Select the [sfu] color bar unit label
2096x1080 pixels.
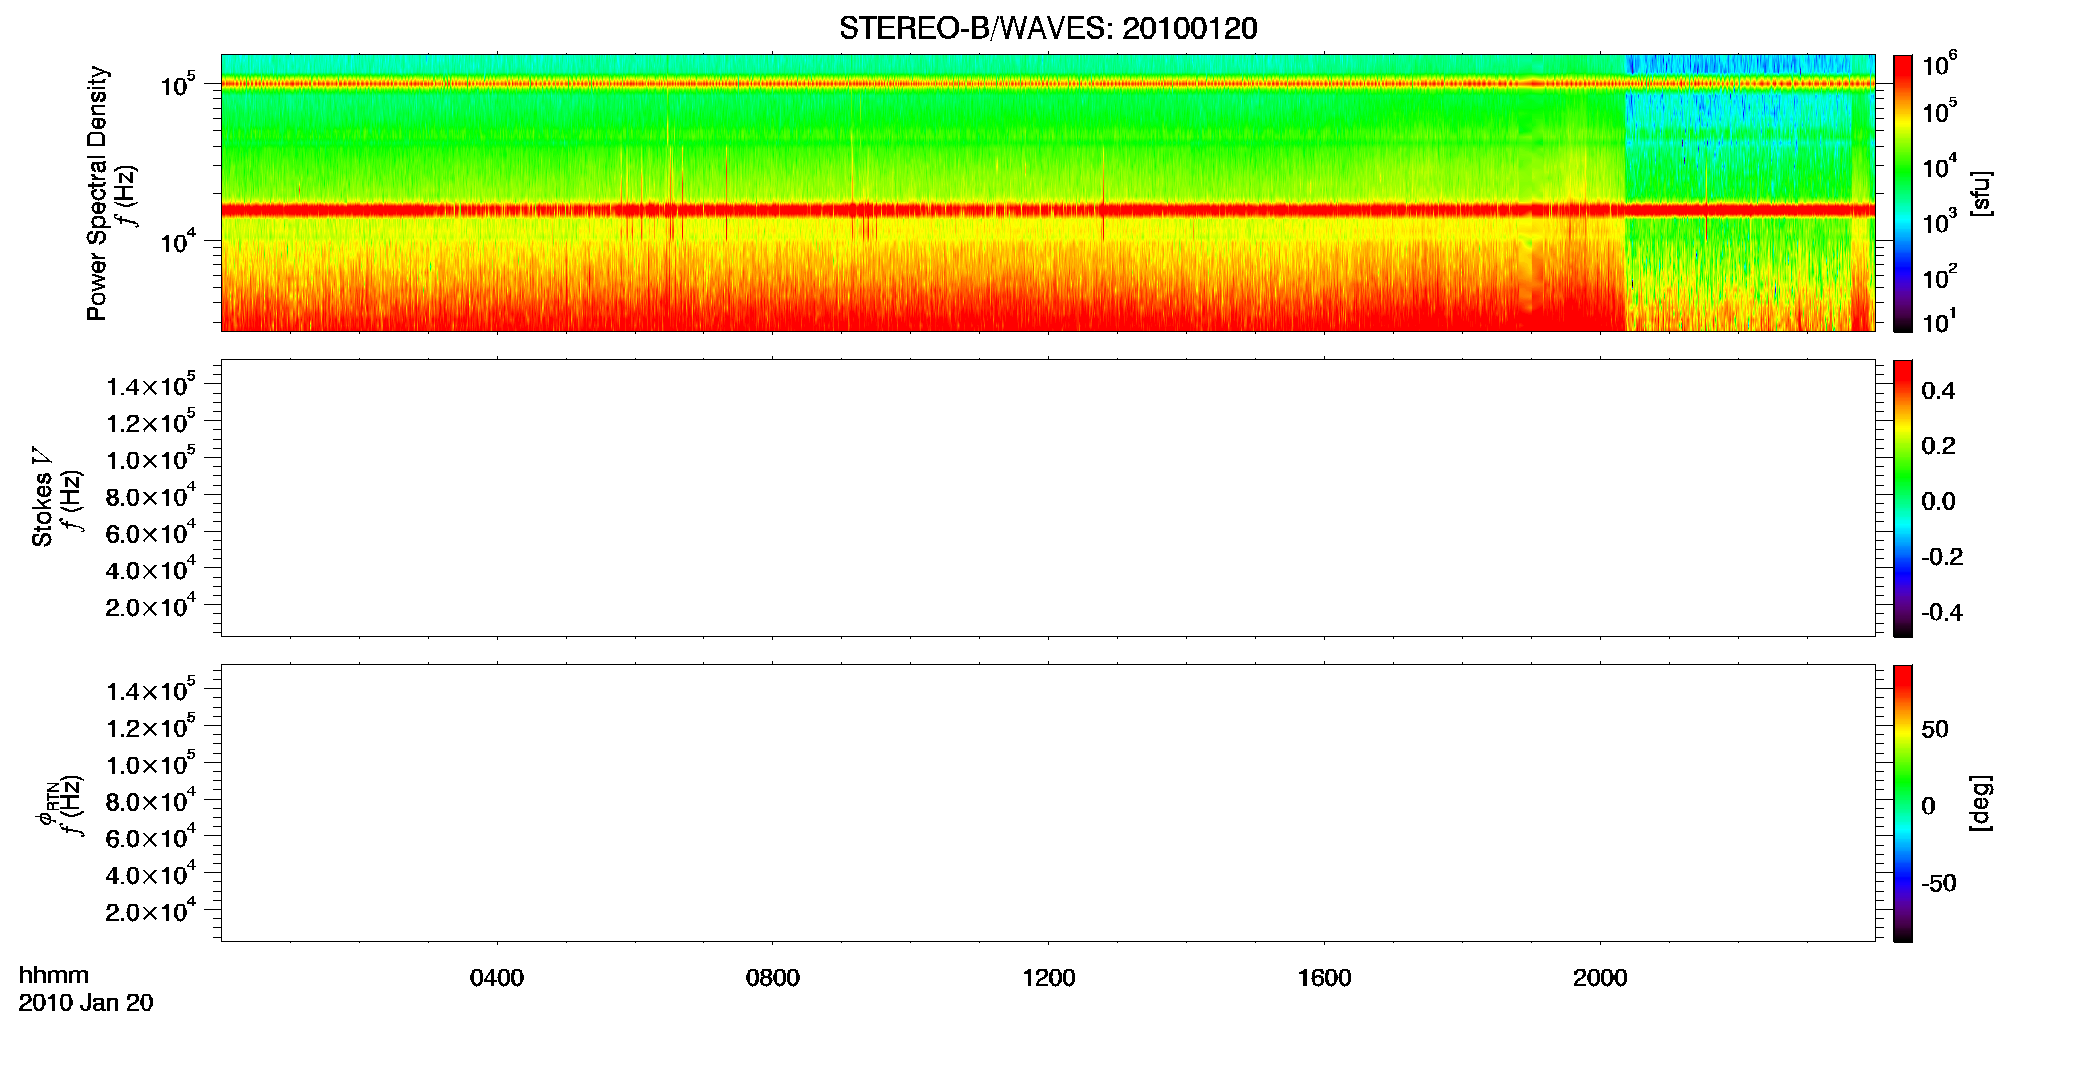[1980, 193]
